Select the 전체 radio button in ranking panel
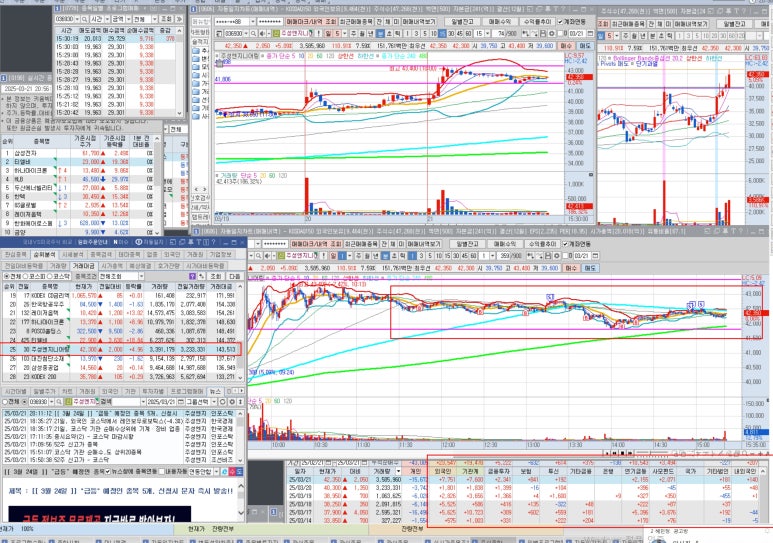This screenshot has height=543, width=773. tap(6, 276)
